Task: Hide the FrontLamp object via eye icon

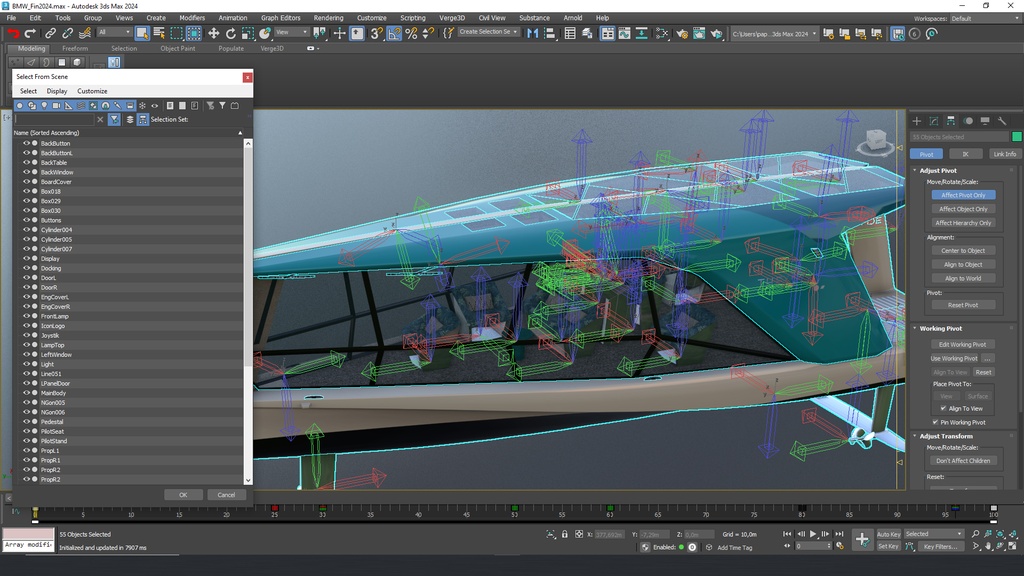Action: coord(27,316)
